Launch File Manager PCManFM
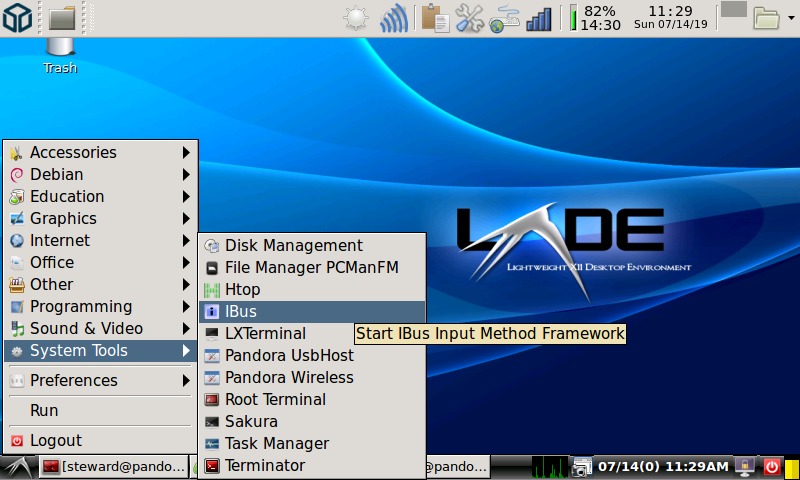800x480 pixels. (312, 267)
